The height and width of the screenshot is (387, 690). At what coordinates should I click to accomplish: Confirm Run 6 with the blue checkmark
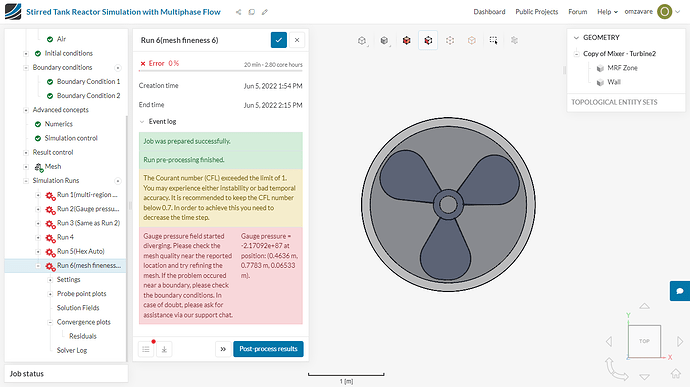point(279,40)
